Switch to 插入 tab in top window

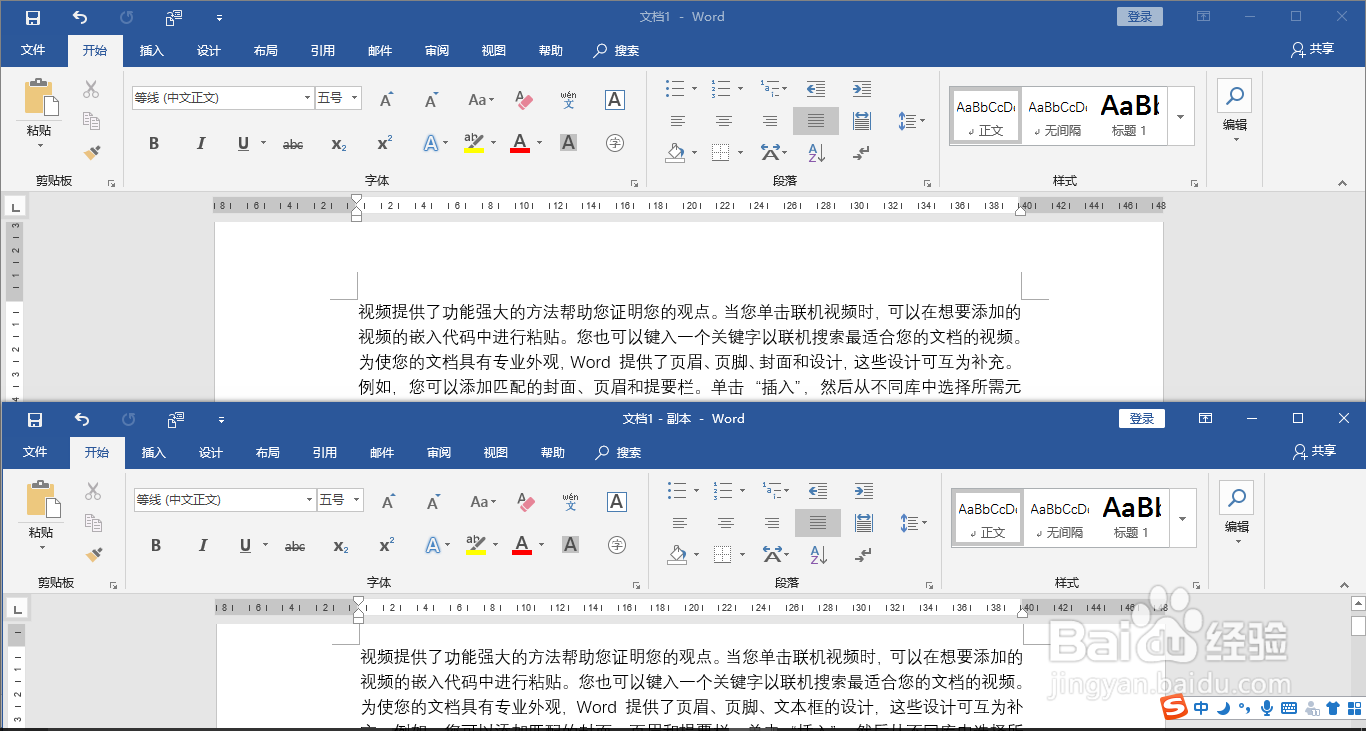click(151, 51)
